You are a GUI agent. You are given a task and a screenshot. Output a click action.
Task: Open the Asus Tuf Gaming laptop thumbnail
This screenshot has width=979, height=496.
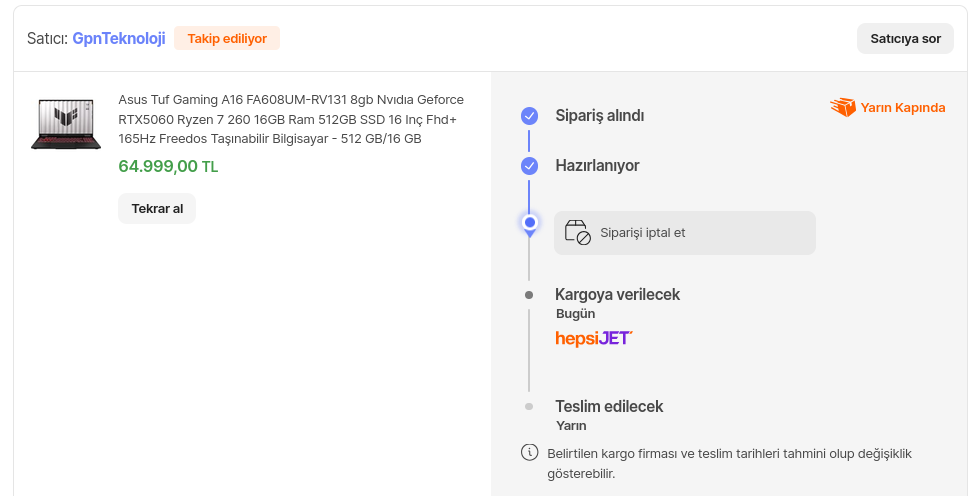(66, 124)
